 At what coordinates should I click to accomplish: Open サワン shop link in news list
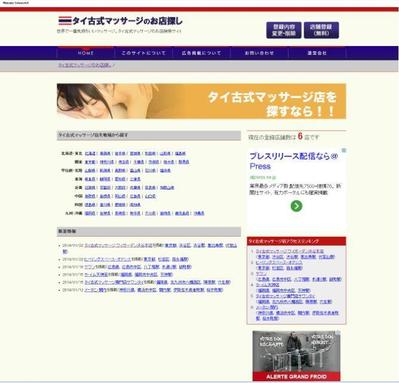90,267
